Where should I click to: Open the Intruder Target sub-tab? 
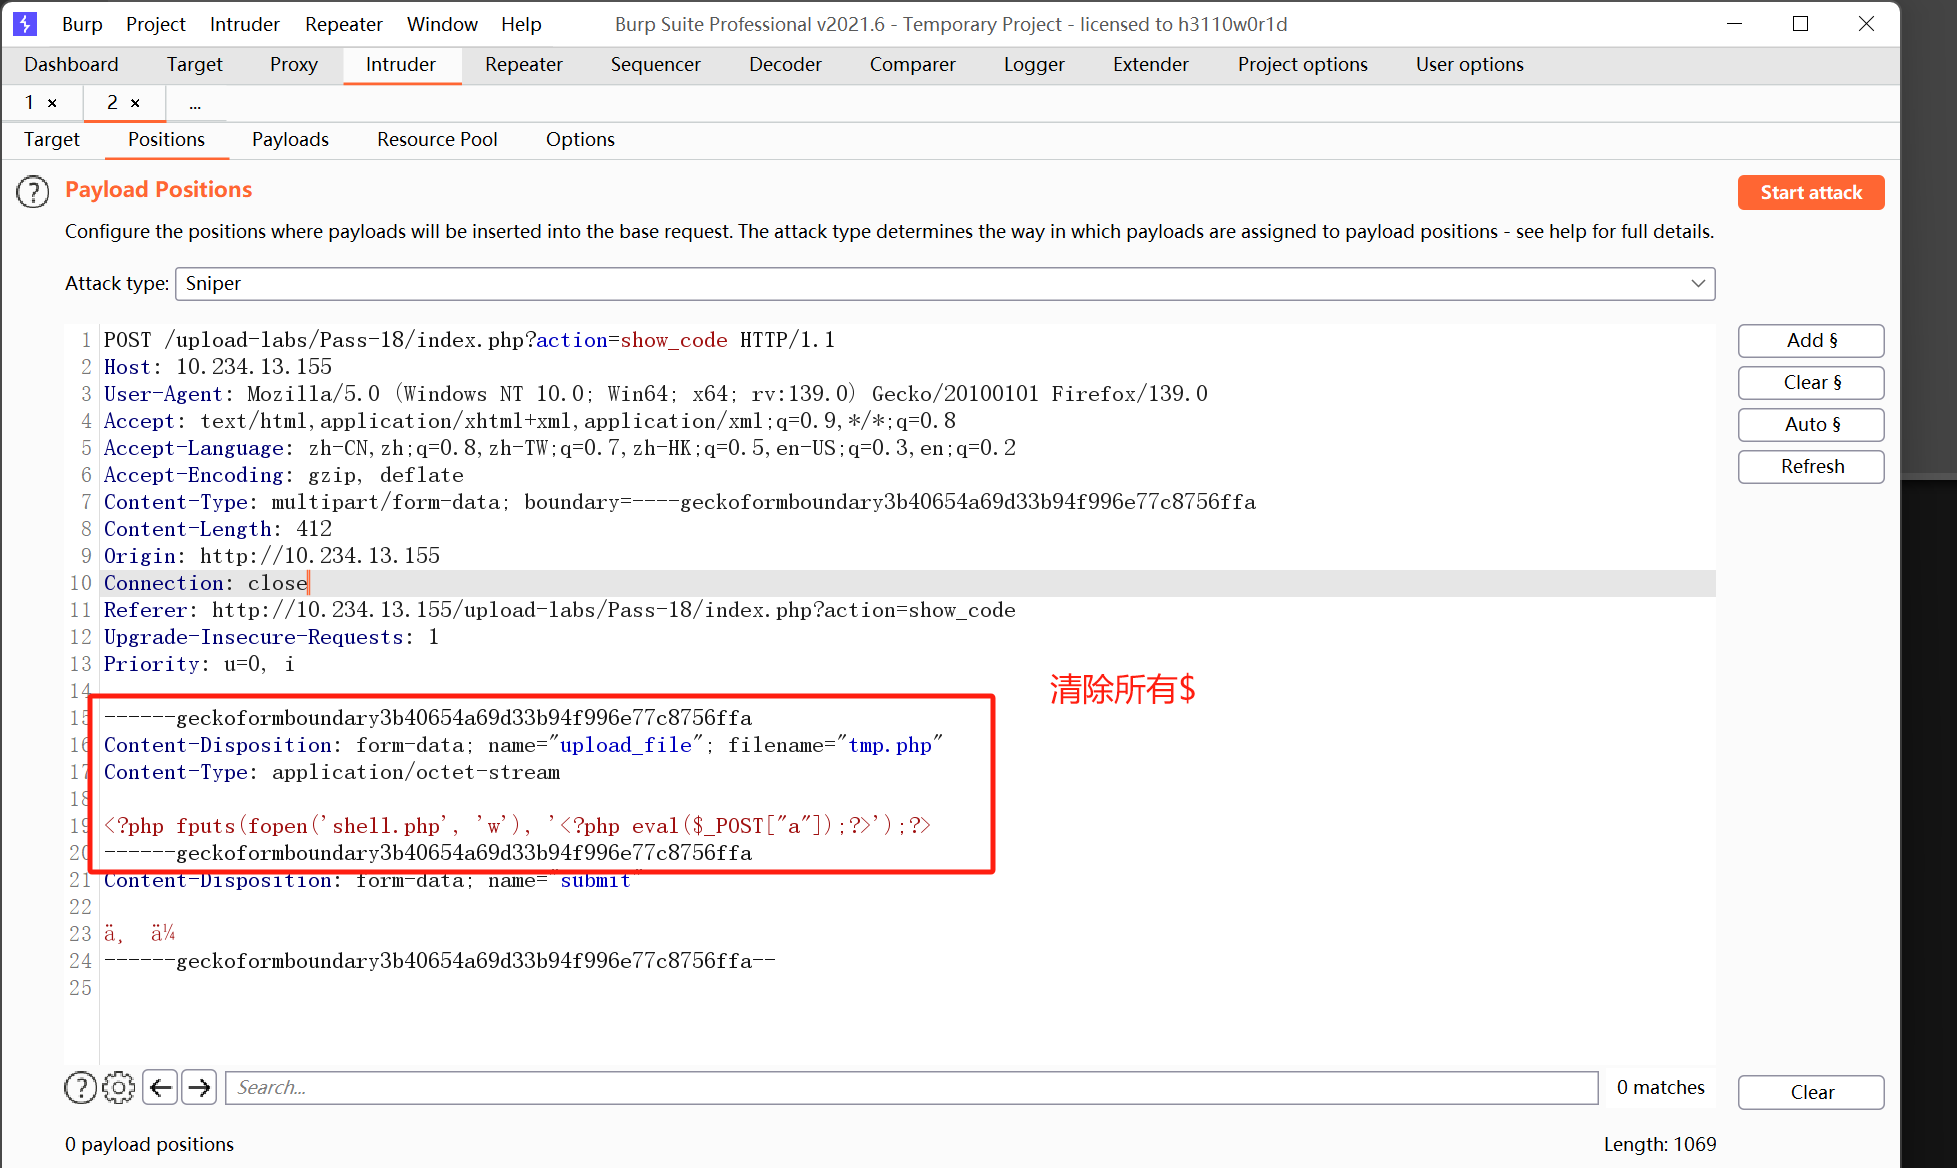[x=52, y=139]
